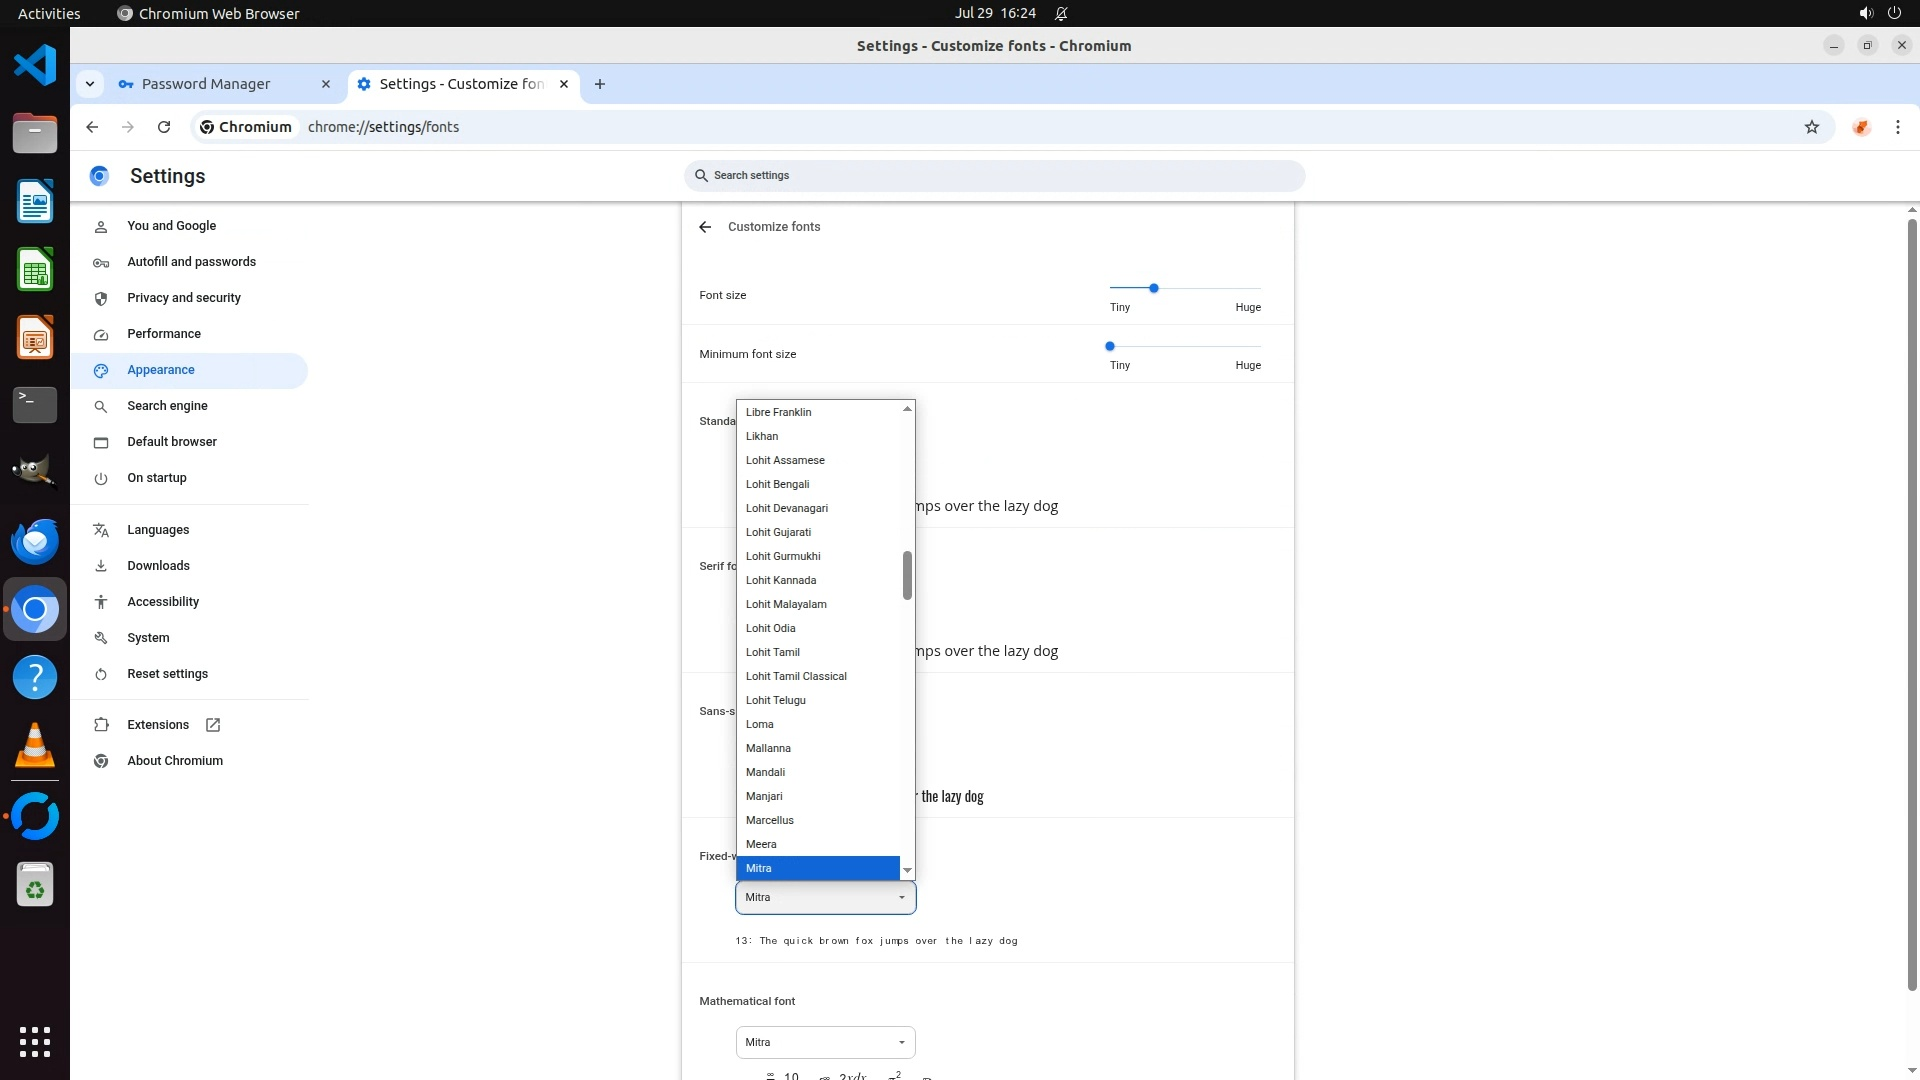
Task: Open the Mathematical font dropdown
Action: tap(825, 1042)
